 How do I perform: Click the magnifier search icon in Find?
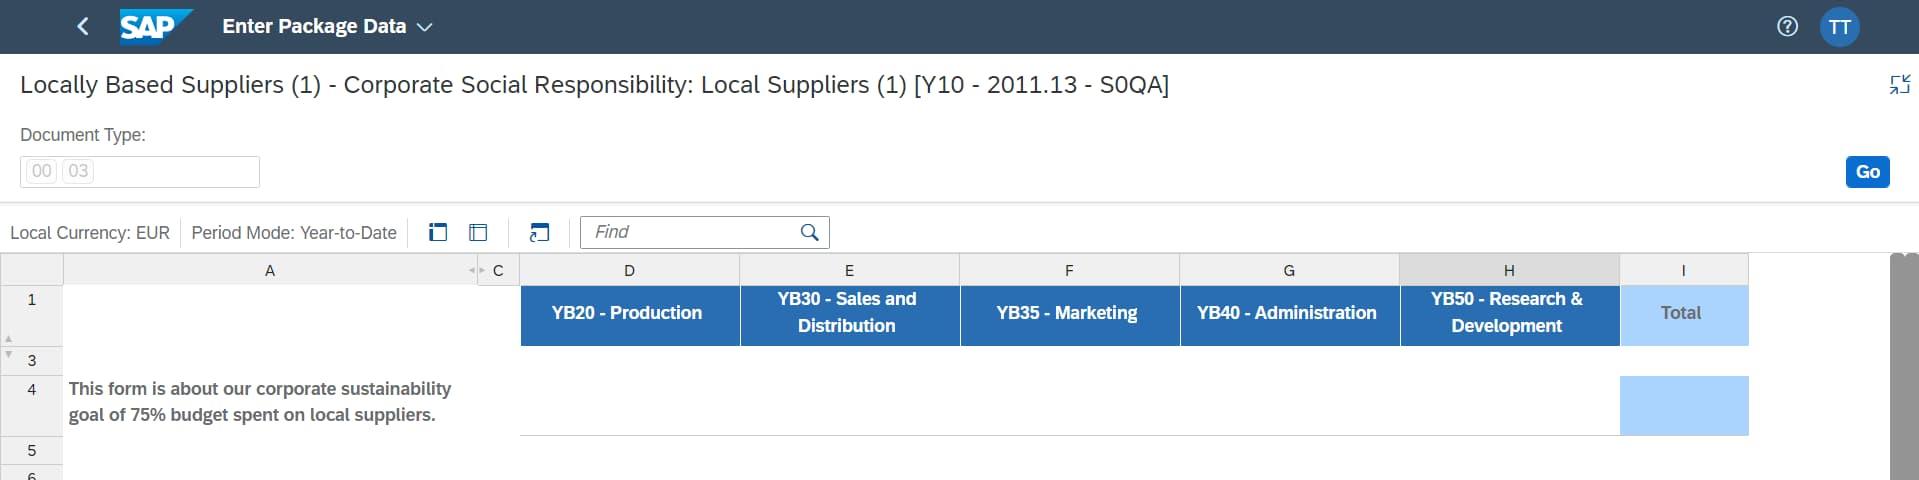pos(810,233)
